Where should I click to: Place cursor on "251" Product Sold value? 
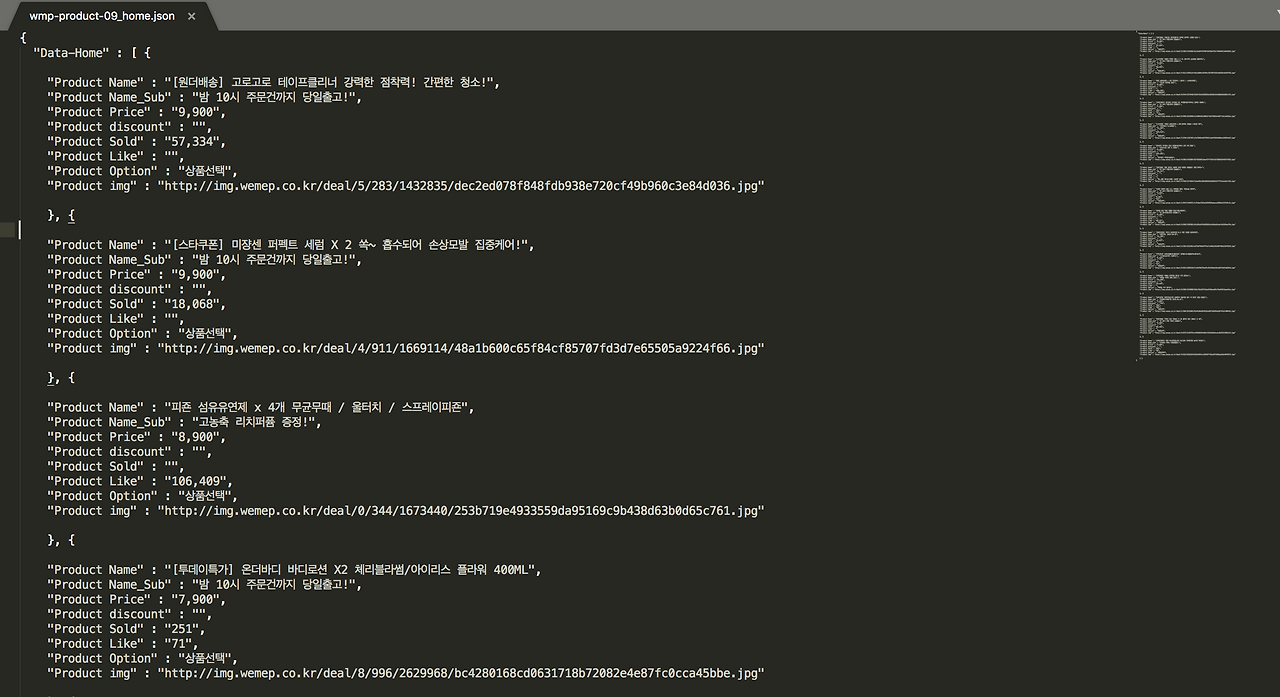[x=183, y=629]
